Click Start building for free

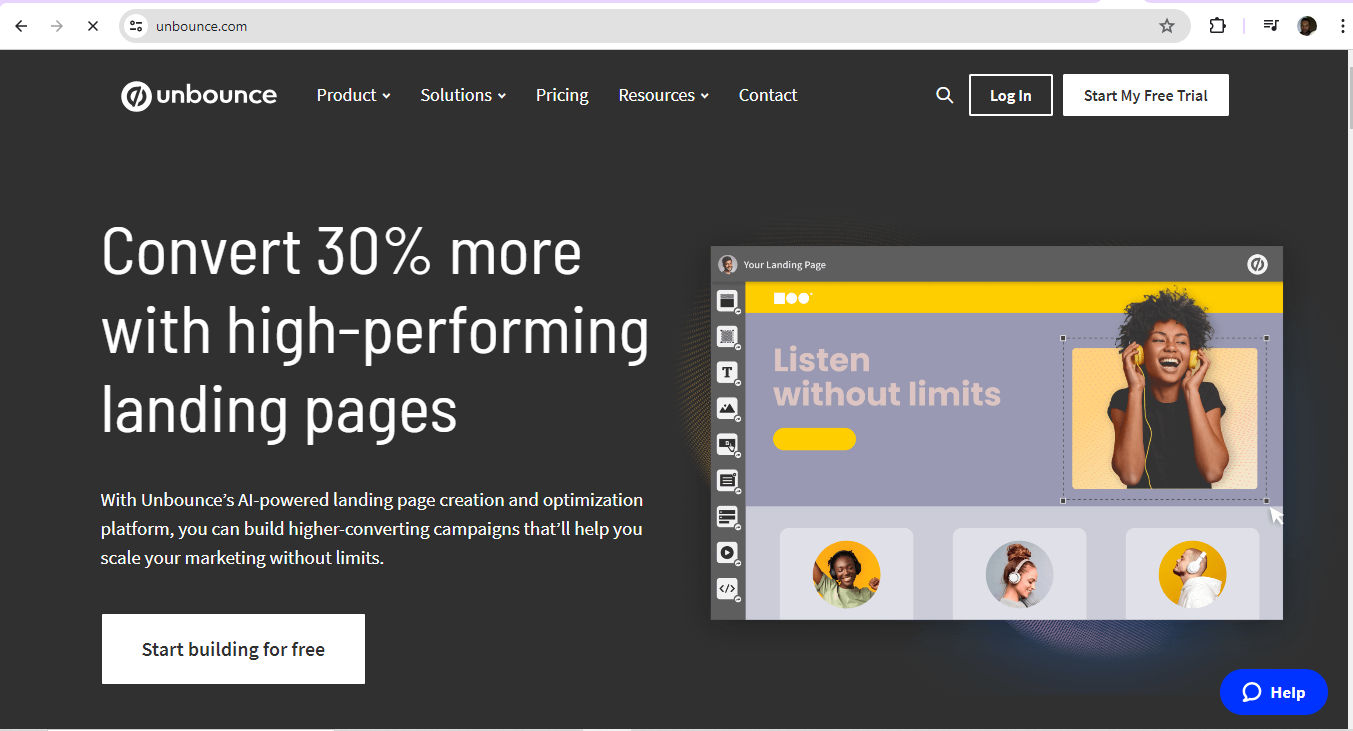coord(233,648)
